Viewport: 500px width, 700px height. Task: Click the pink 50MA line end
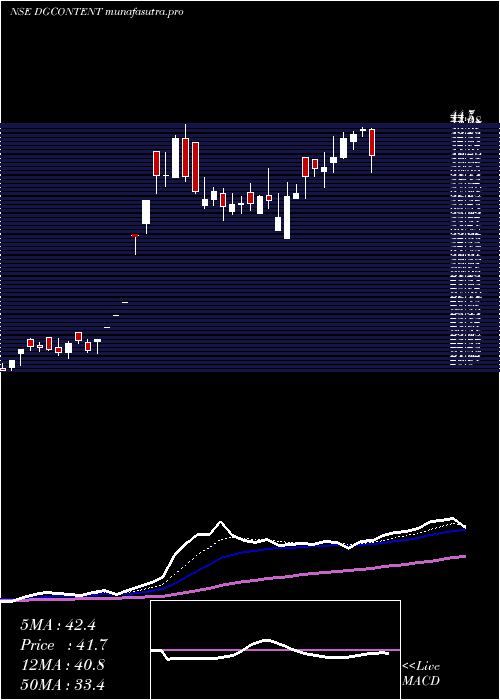pos(464,556)
